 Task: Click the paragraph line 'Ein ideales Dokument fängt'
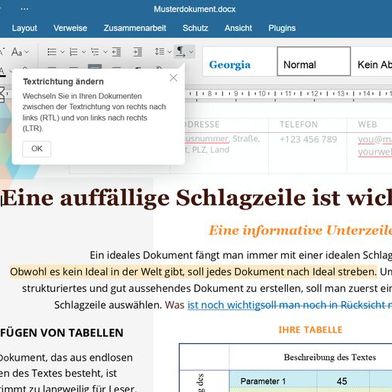241,255
